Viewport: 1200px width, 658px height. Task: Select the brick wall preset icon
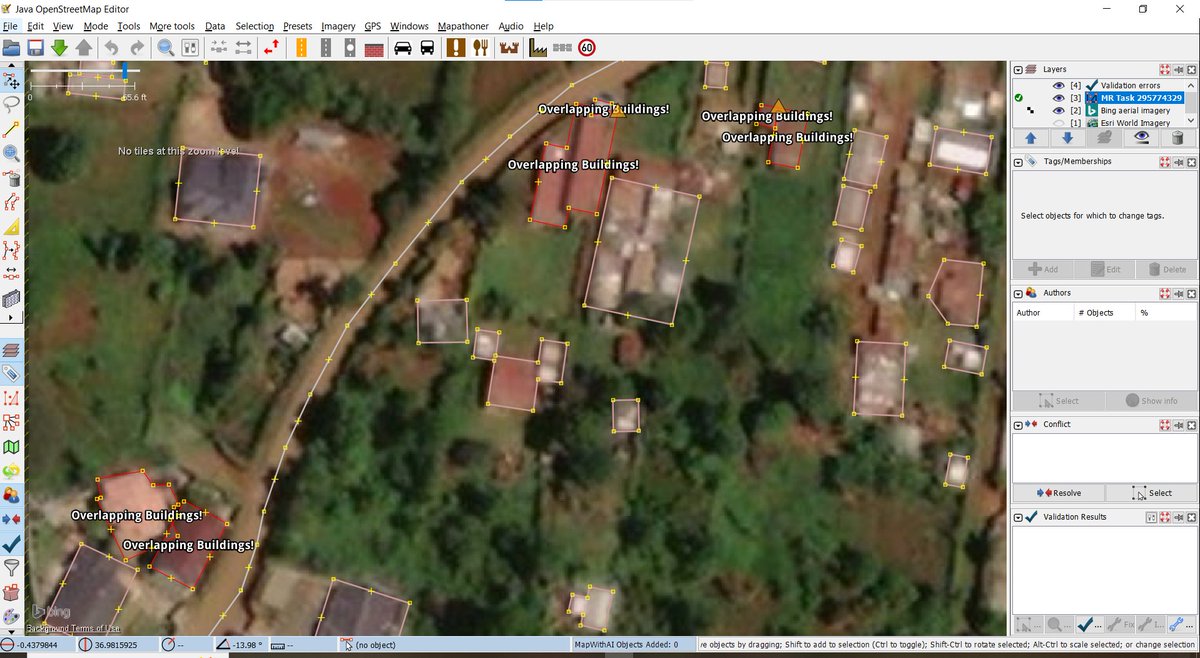tap(374, 47)
